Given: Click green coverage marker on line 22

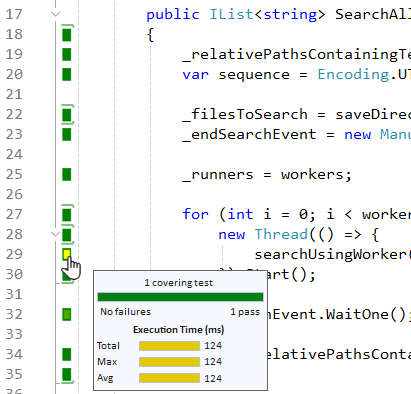Looking at the screenshot, I should click(67, 115).
